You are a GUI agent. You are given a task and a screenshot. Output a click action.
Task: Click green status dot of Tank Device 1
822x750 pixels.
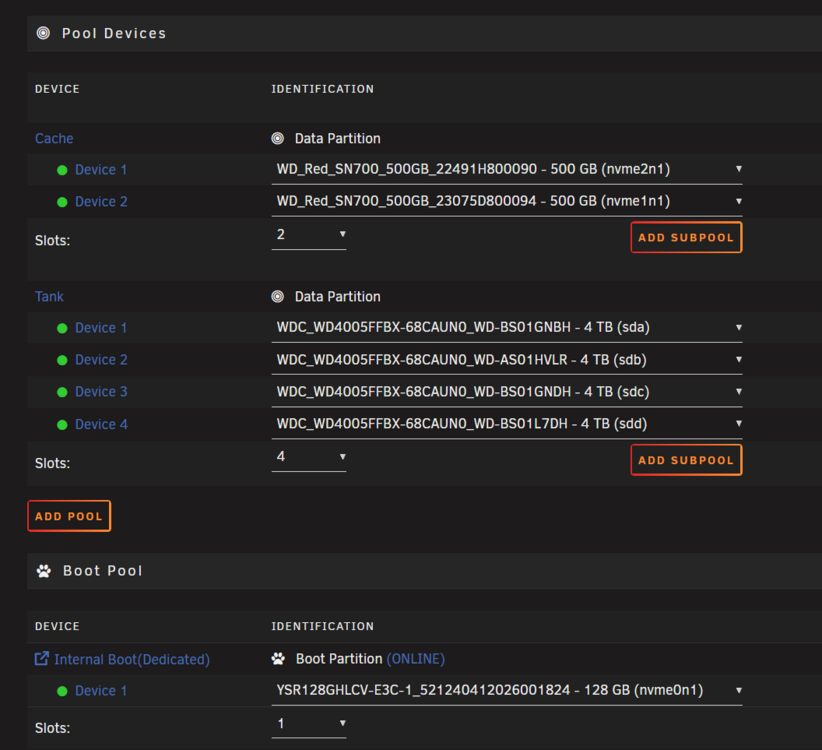pyautogui.click(x=62, y=328)
